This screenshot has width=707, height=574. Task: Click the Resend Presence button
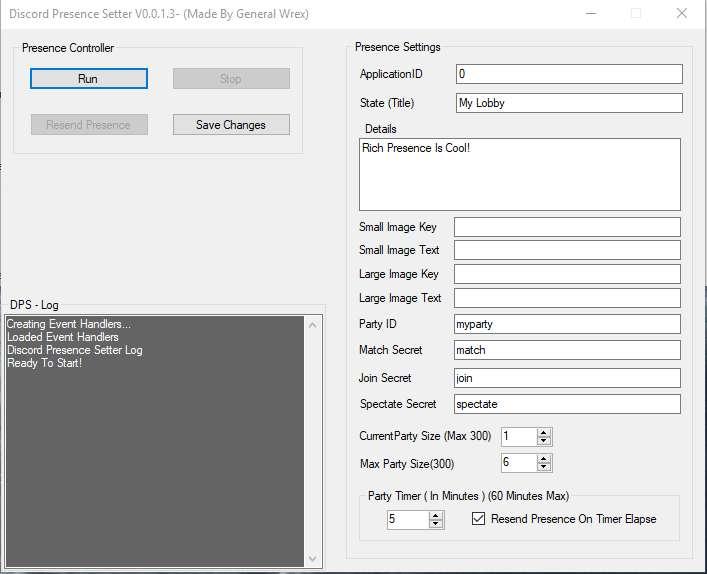(89, 124)
